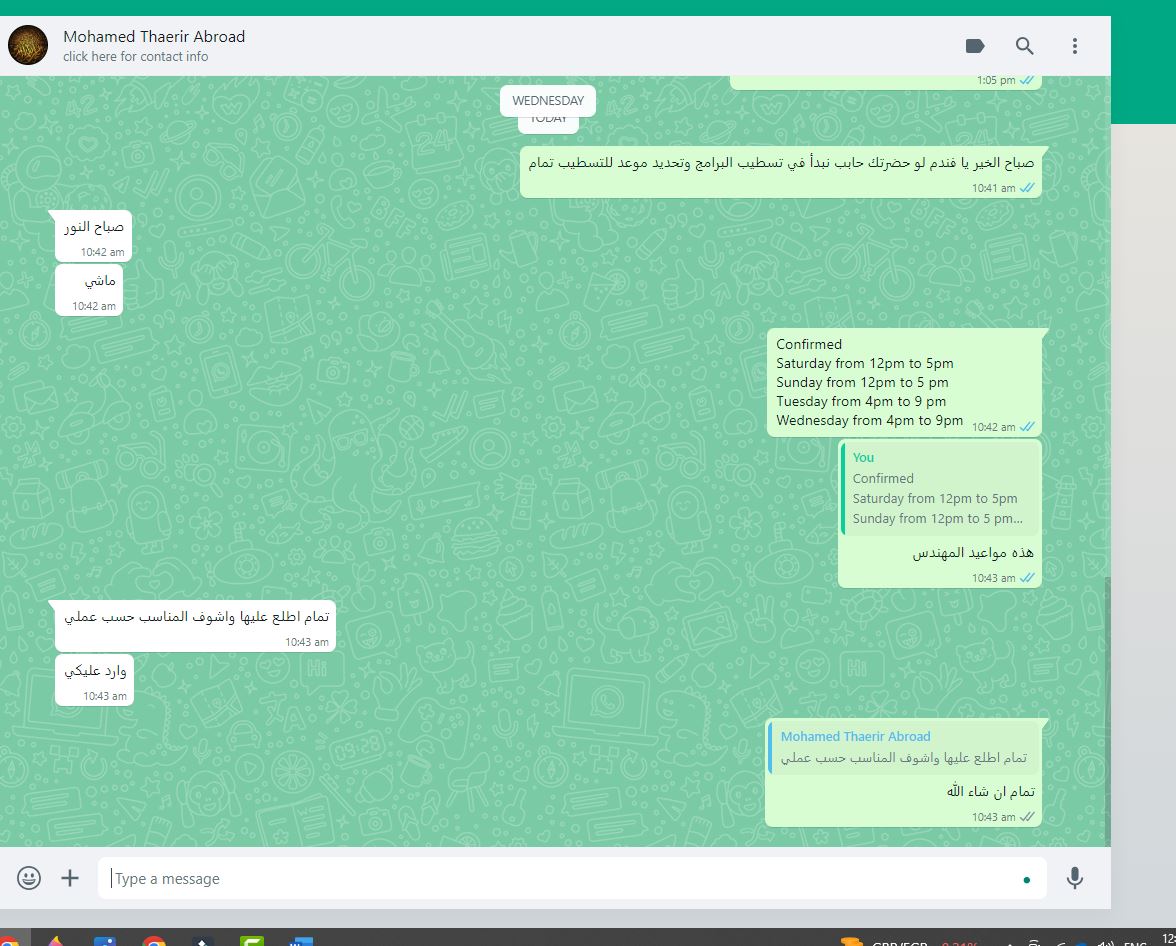1176x946 pixels.
Task: Click 'click here for contact info'
Action: [136, 56]
